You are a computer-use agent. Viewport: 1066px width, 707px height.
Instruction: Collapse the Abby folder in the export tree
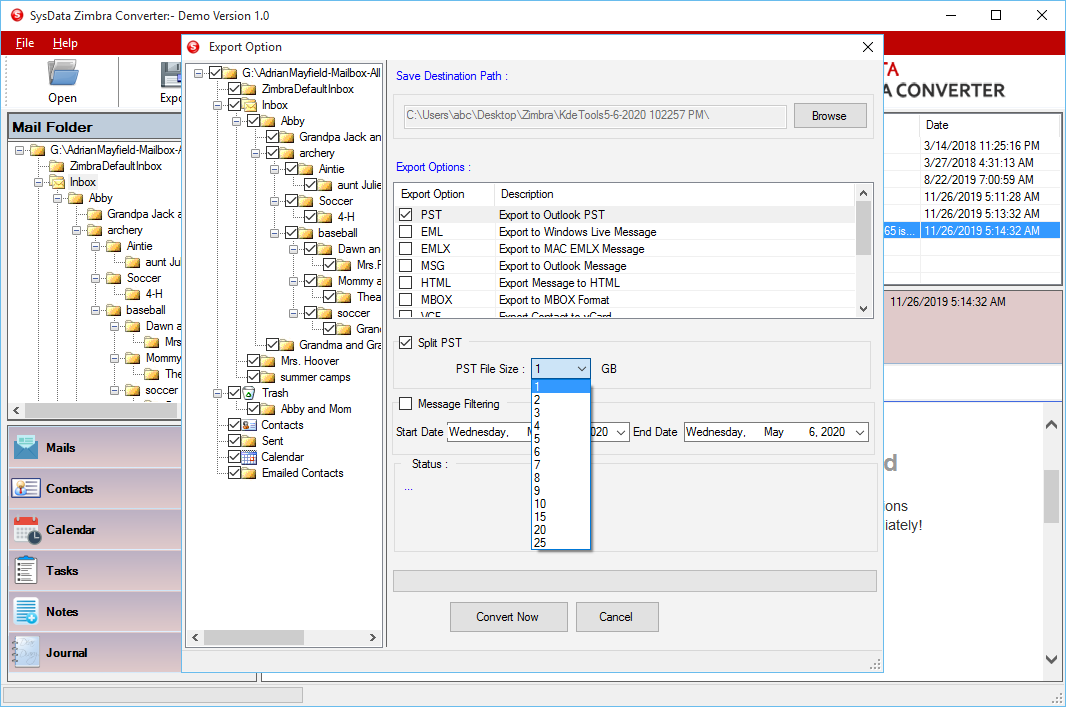[x=237, y=120]
